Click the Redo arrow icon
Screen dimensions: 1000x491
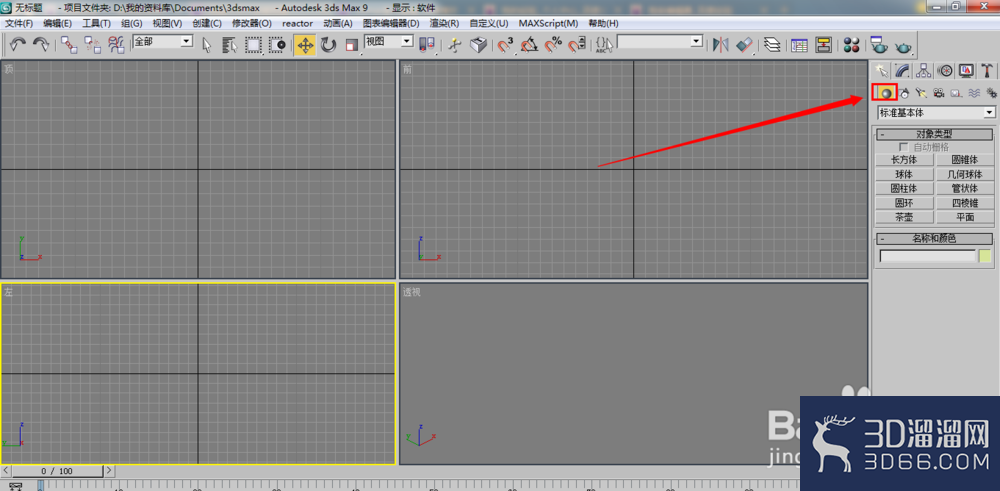click(x=41, y=44)
